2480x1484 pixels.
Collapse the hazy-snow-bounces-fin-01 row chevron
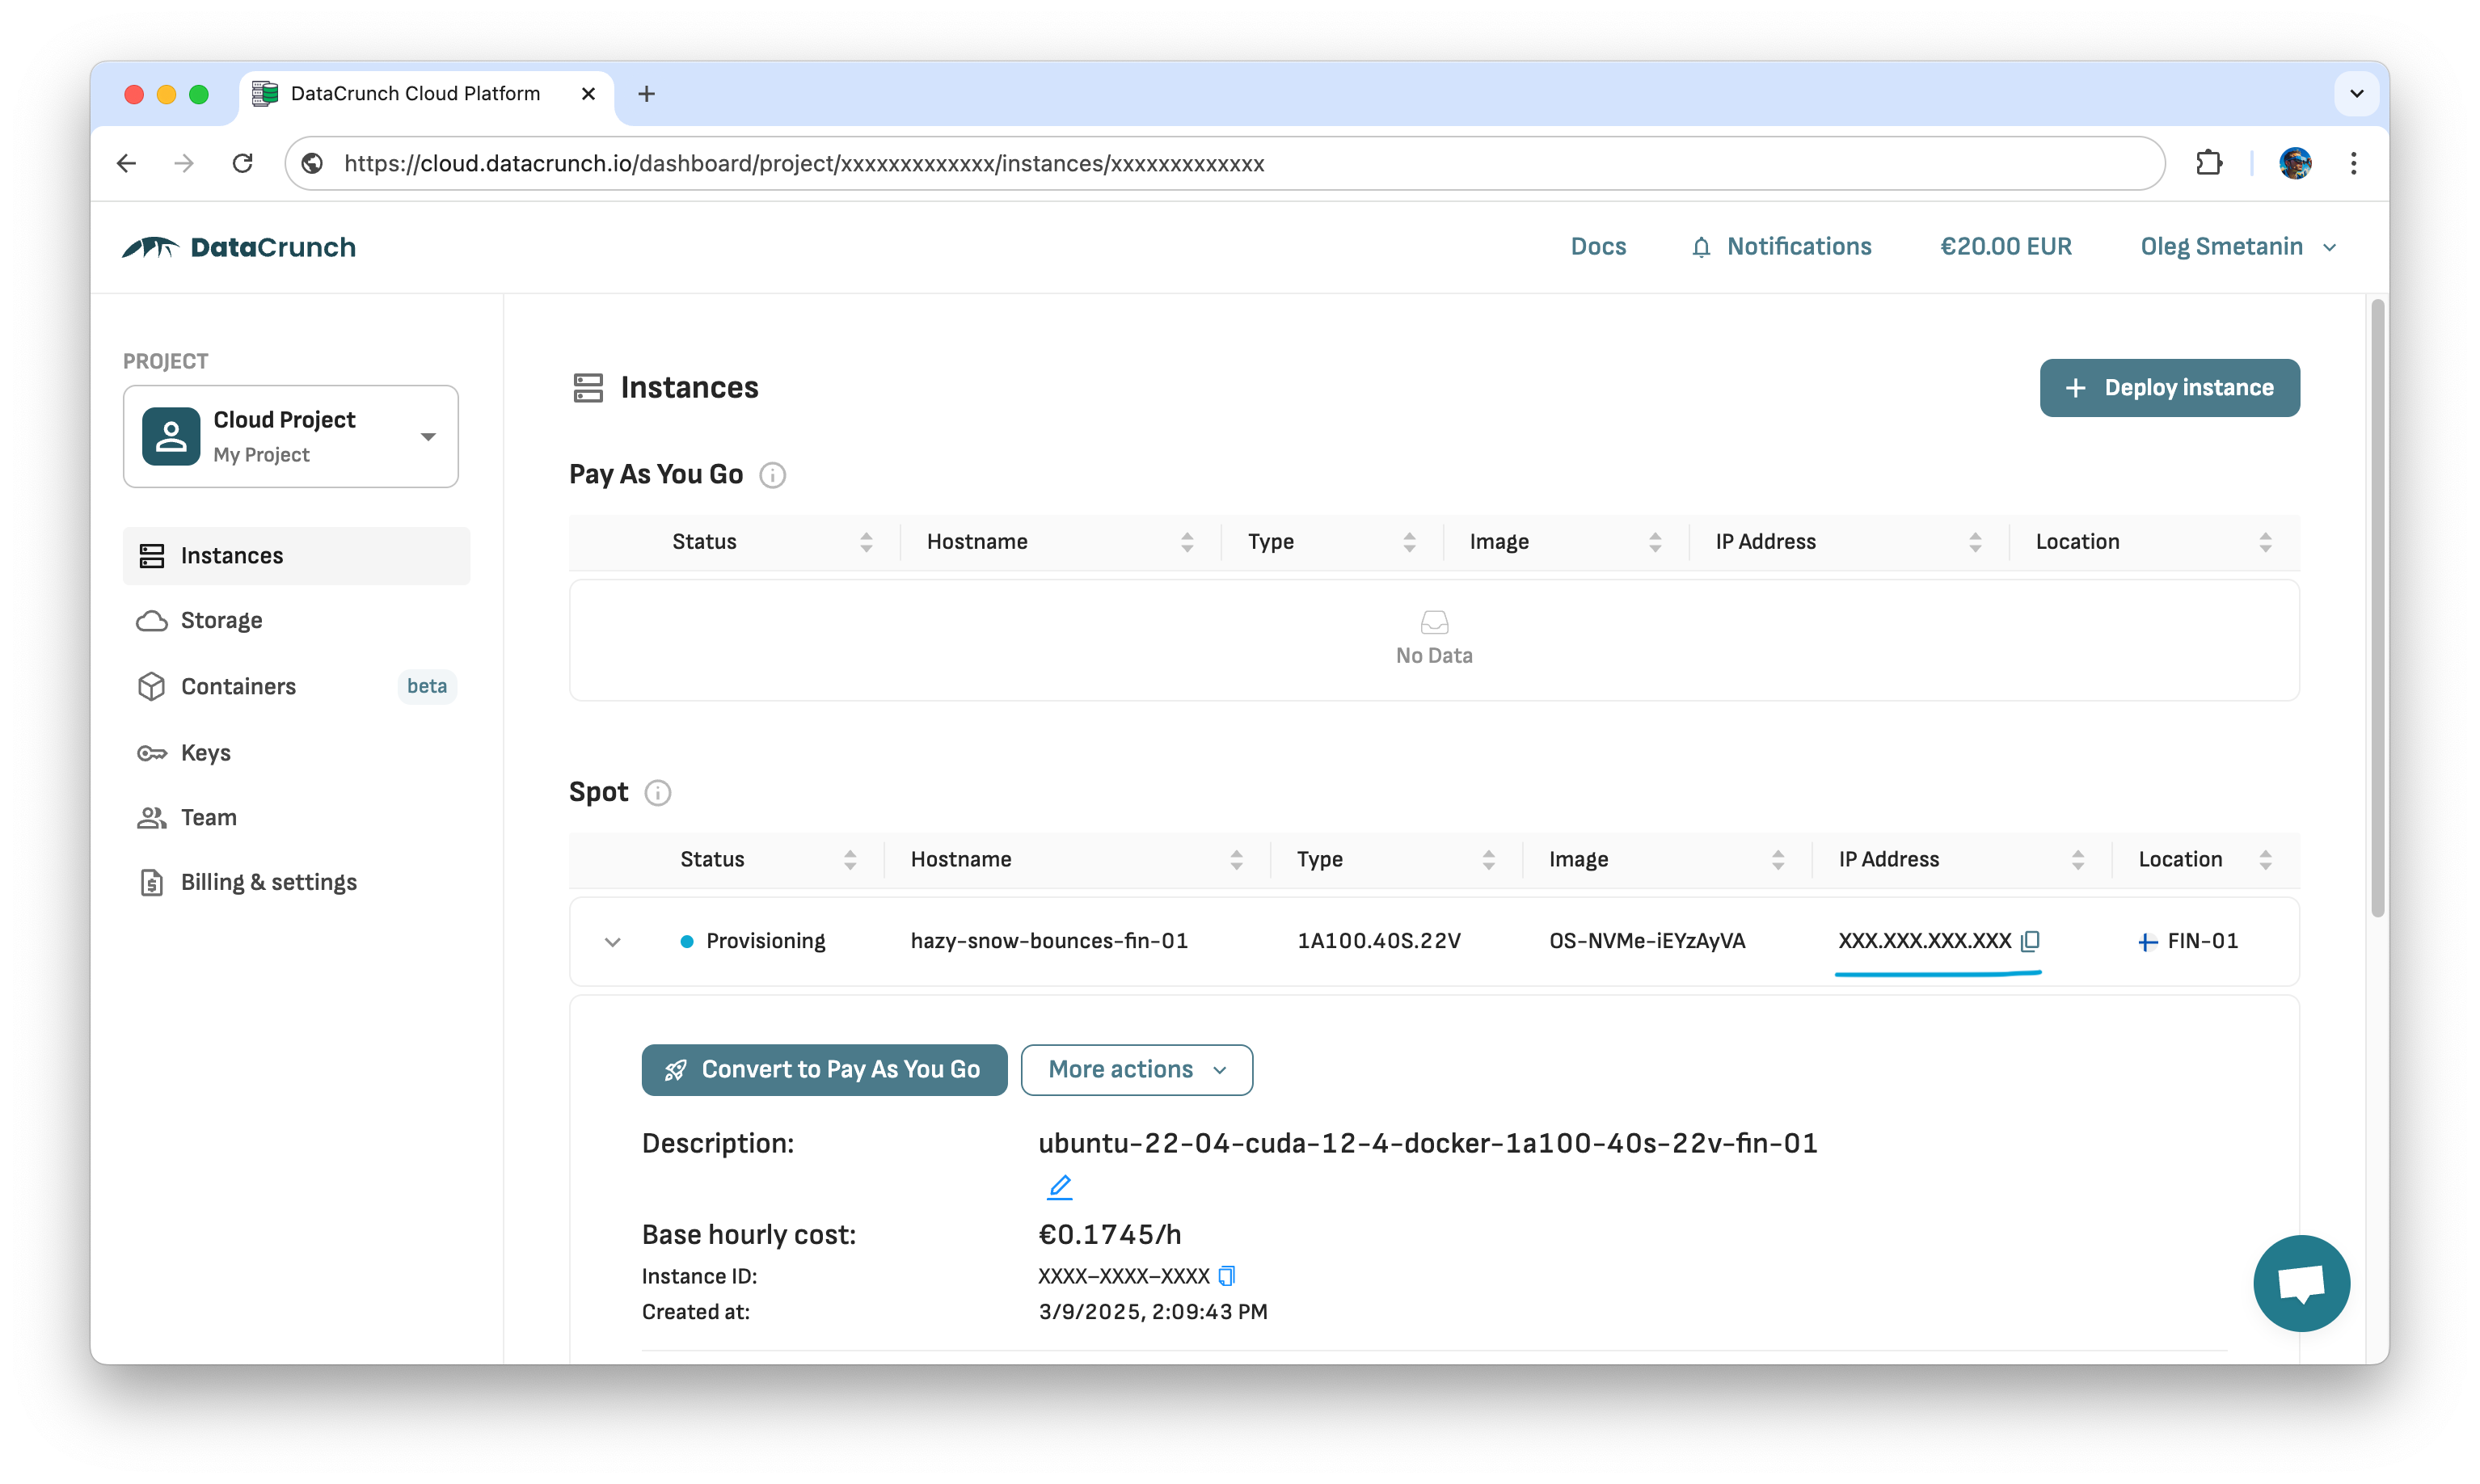[612, 941]
